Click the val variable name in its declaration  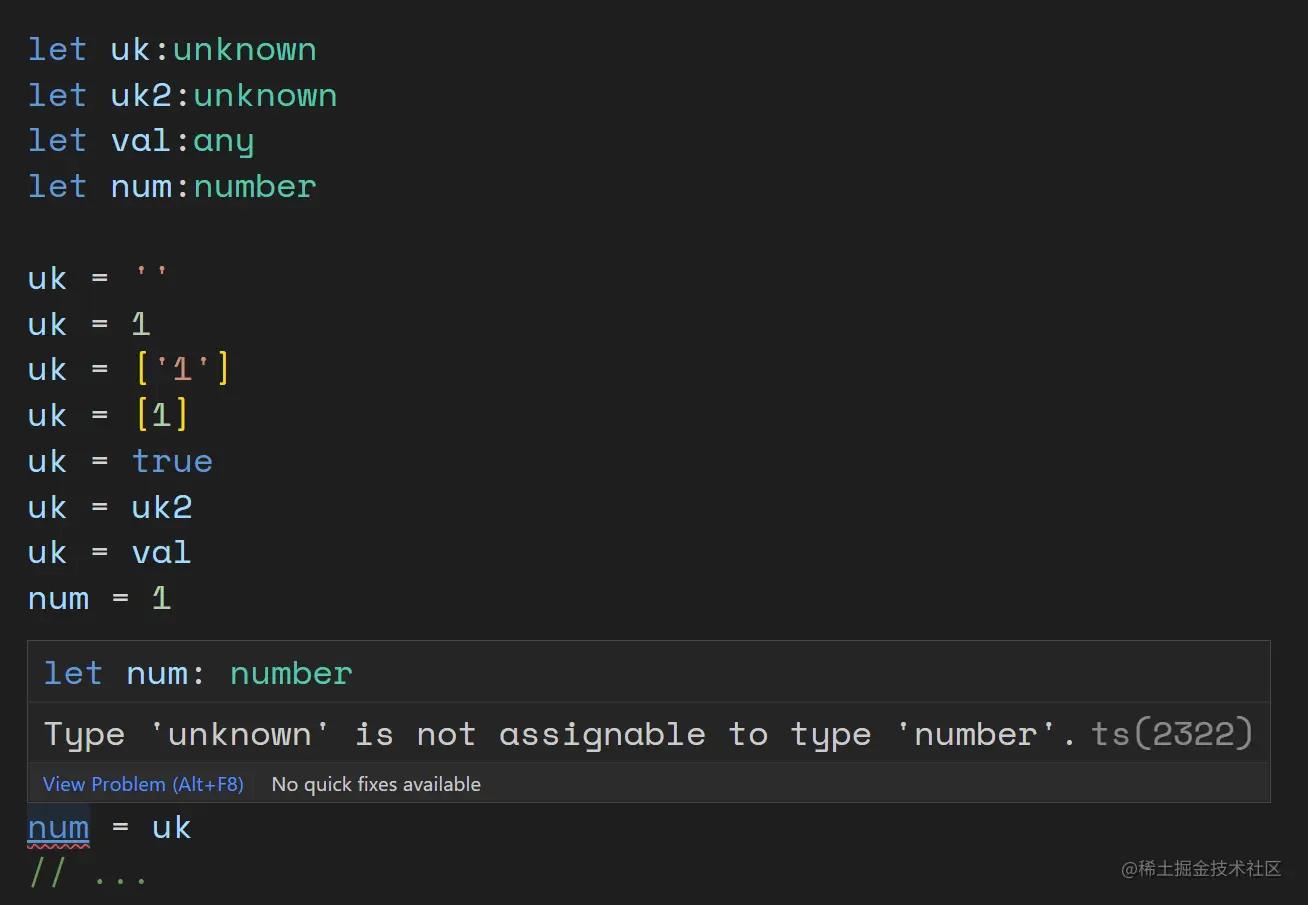[x=141, y=141]
